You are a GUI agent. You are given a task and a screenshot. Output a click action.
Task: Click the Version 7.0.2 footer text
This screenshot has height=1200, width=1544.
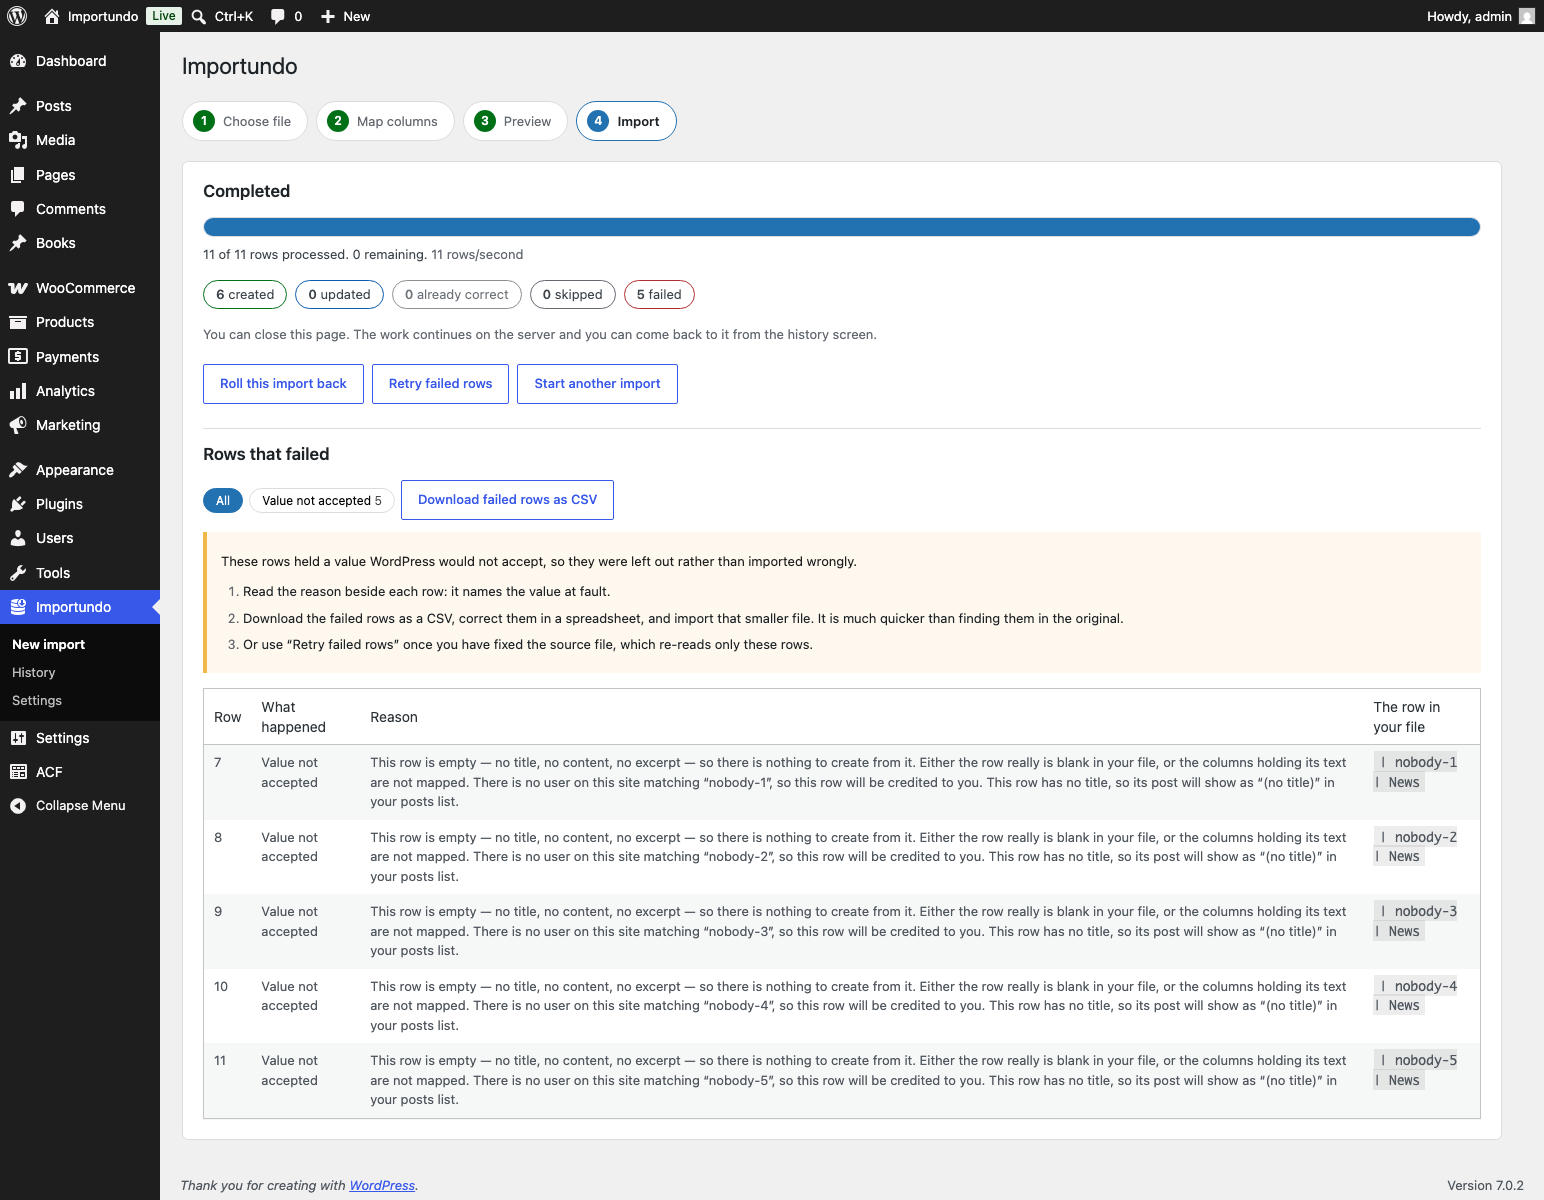point(1485,1186)
